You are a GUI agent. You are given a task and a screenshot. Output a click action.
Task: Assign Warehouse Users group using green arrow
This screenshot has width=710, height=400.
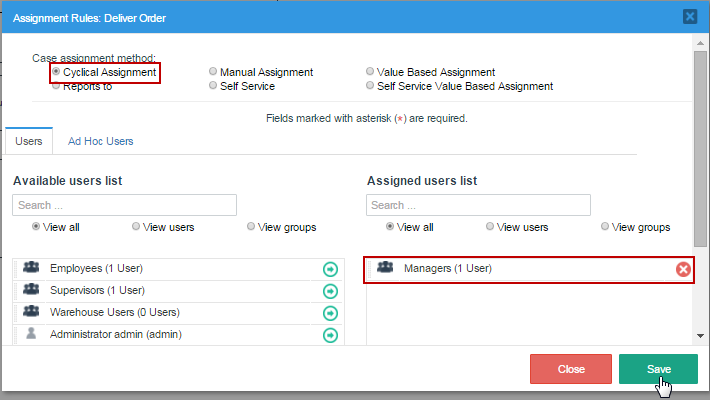tap(330, 313)
